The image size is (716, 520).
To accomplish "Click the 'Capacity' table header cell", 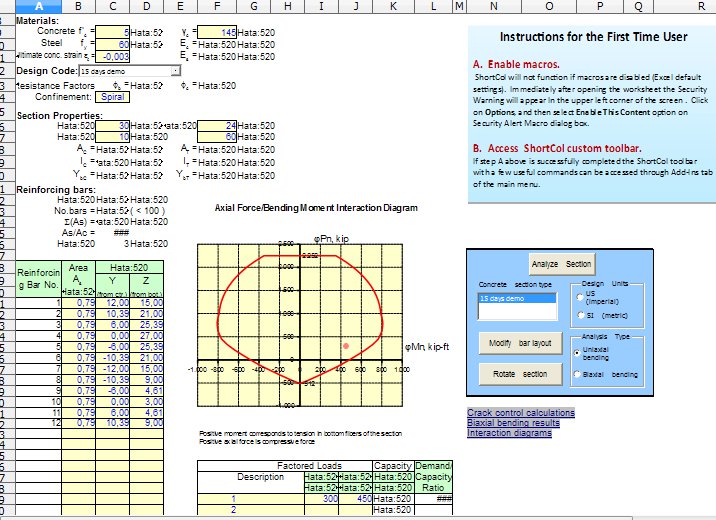I will [393, 466].
